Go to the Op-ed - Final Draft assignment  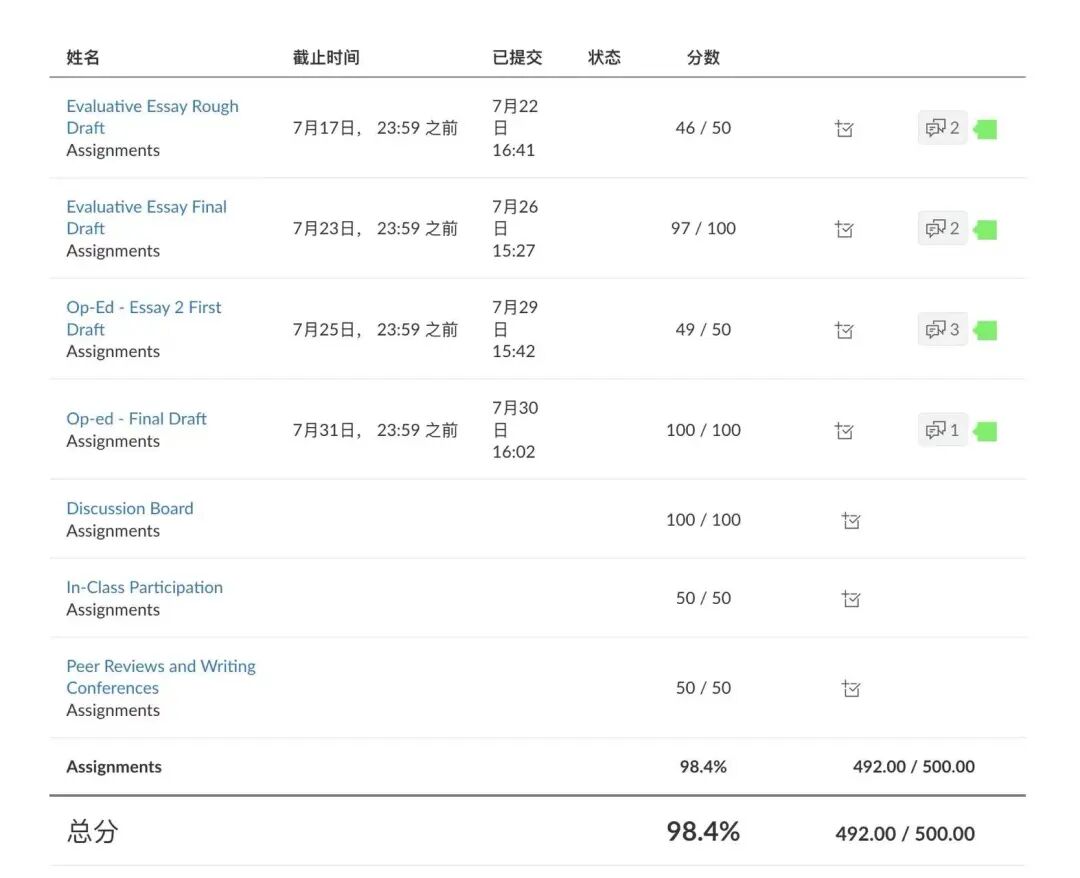point(136,419)
